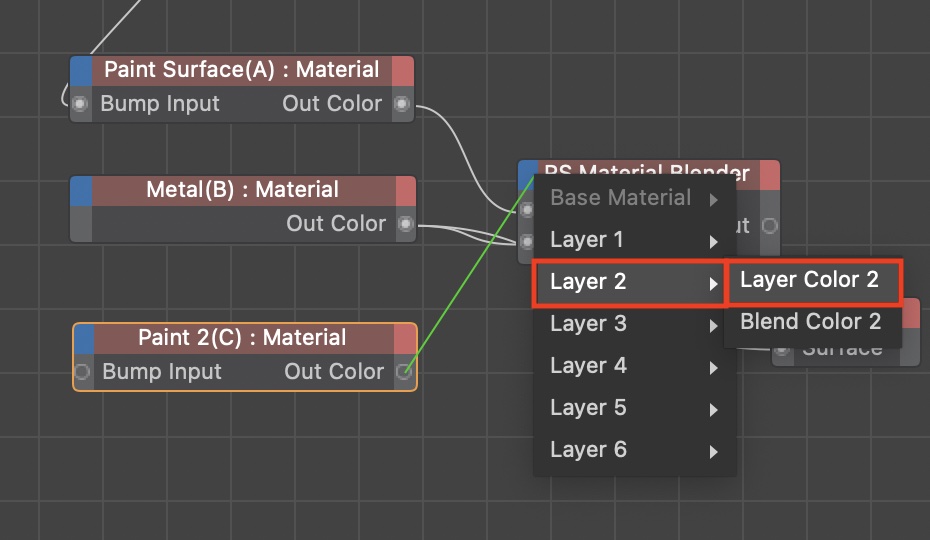Expand the Layer 3 submenu
Image resolution: width=930 pixels, height=540 pixels.
[634, 324]
